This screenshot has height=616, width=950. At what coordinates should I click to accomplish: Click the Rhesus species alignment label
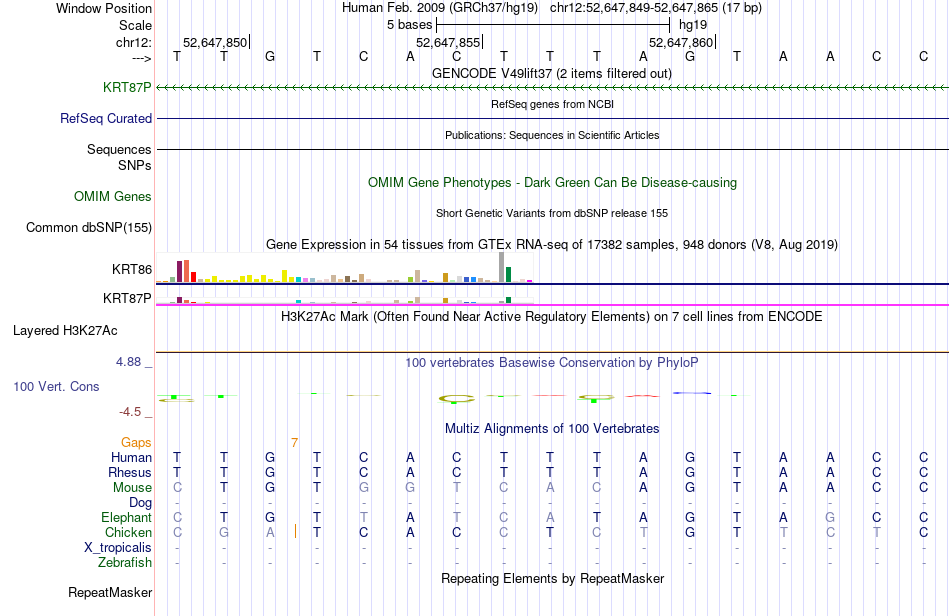(130, 472)
